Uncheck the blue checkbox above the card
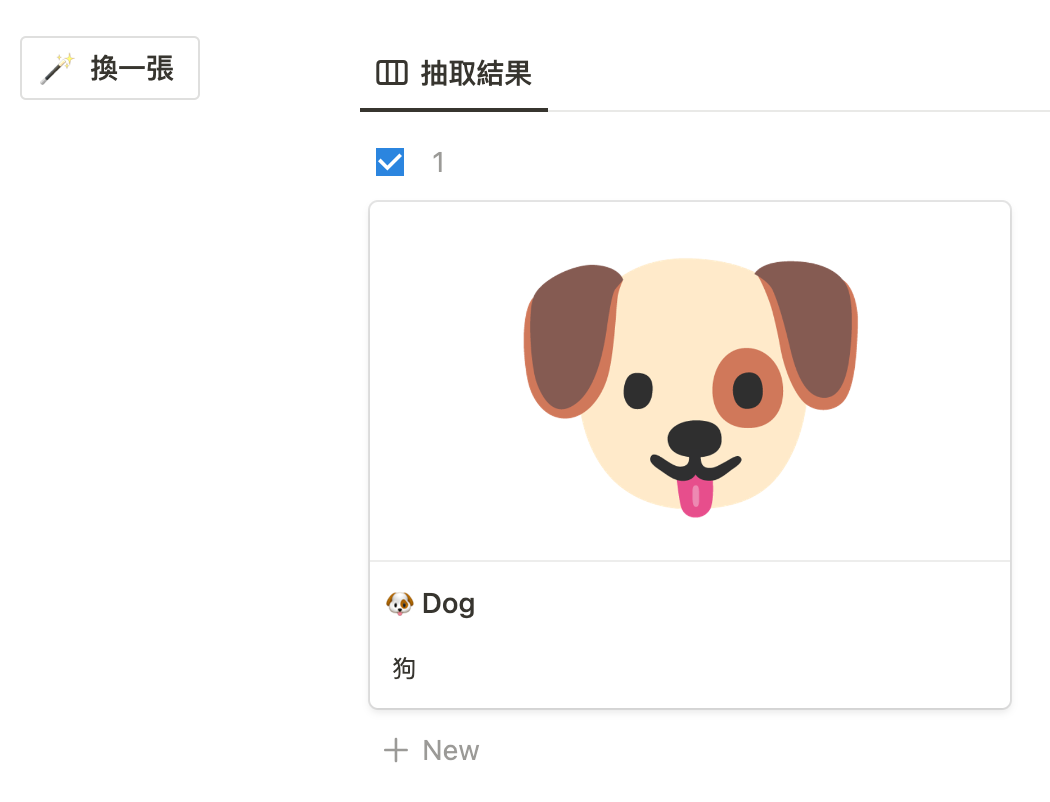 (389, 161)
